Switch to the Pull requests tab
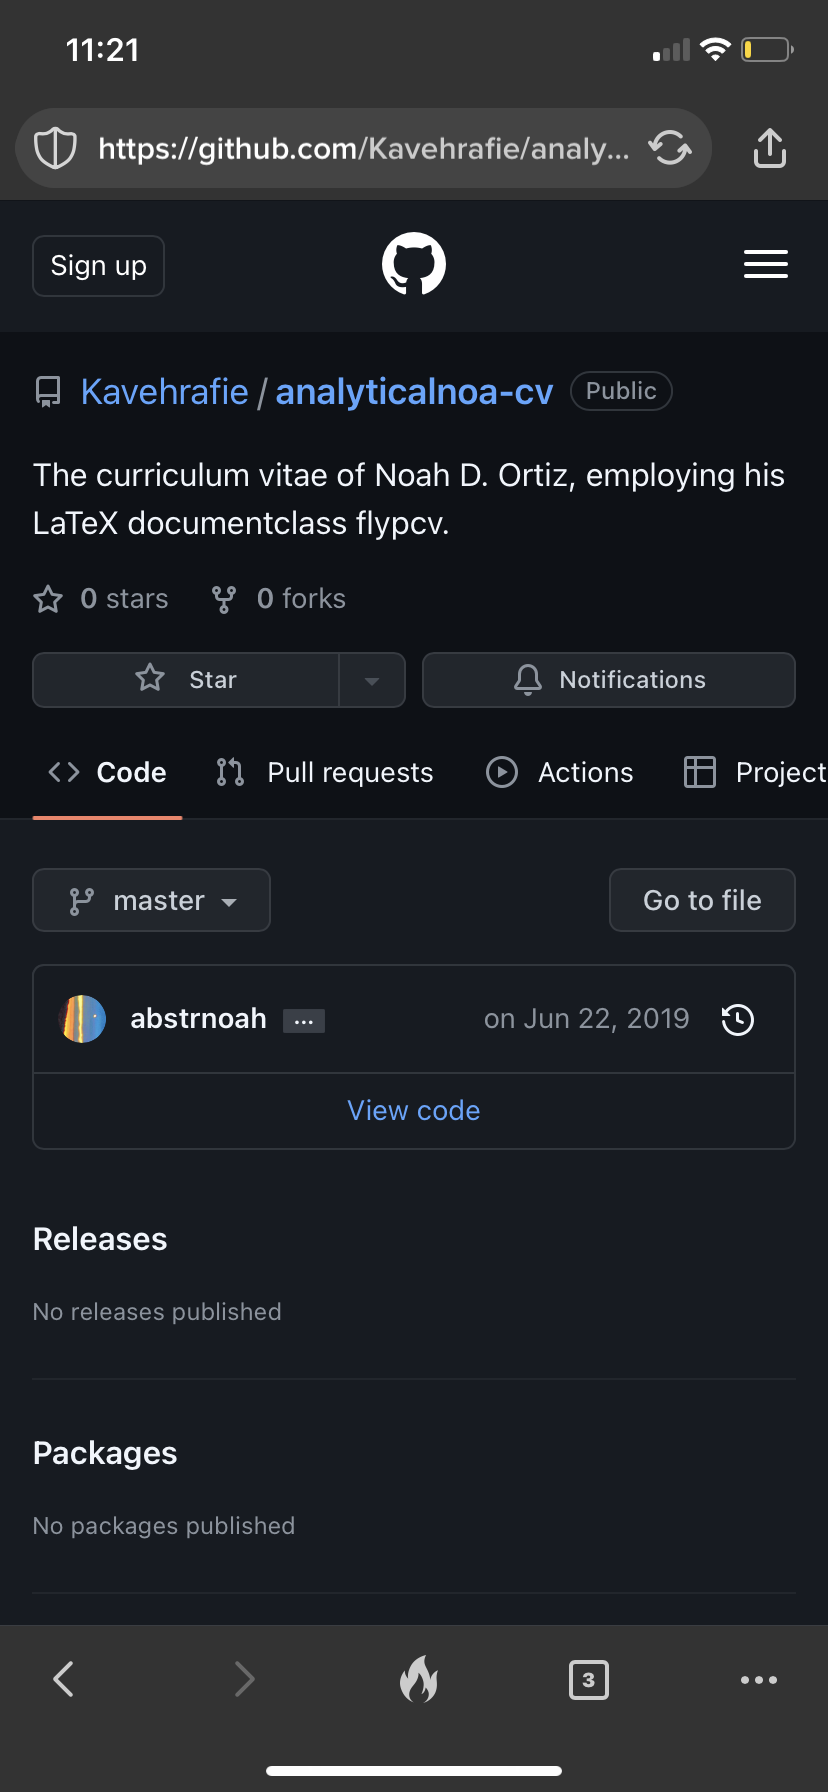The image size is (828, 1792). (325, 773)
